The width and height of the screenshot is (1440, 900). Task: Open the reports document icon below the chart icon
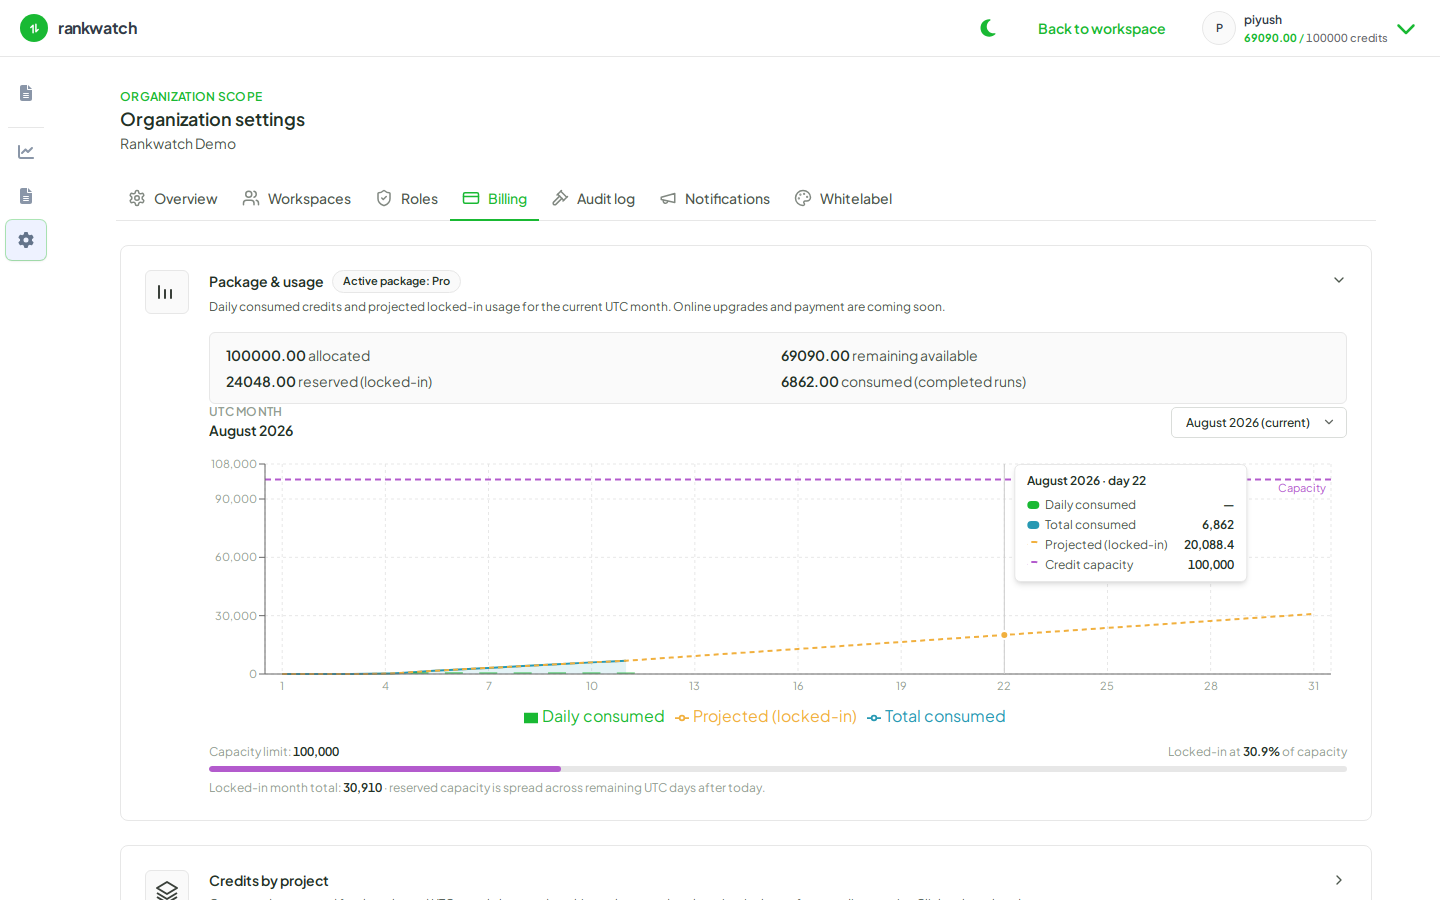(26, 196)
